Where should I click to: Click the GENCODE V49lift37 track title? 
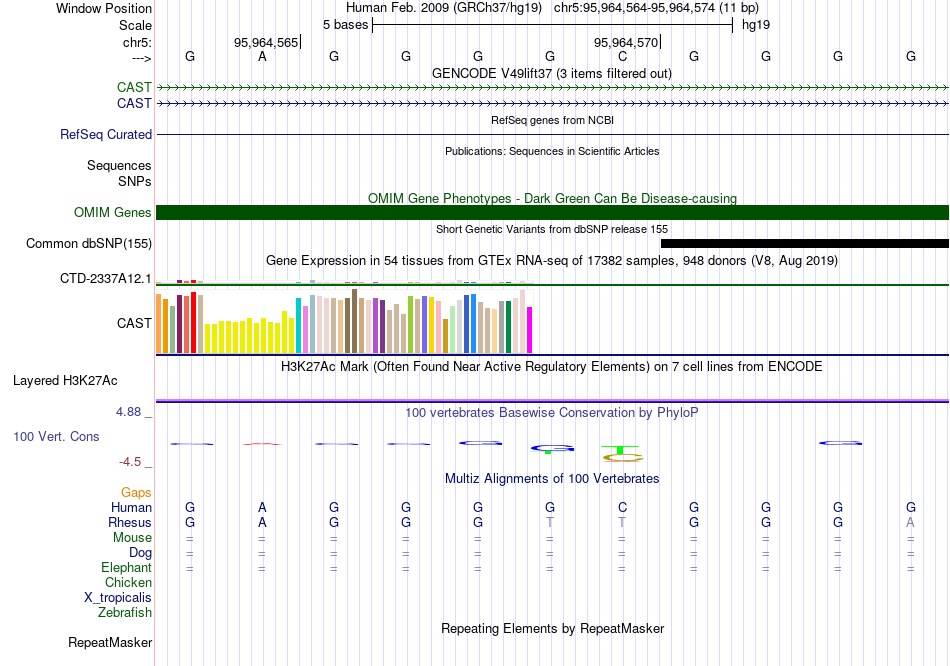551,73
